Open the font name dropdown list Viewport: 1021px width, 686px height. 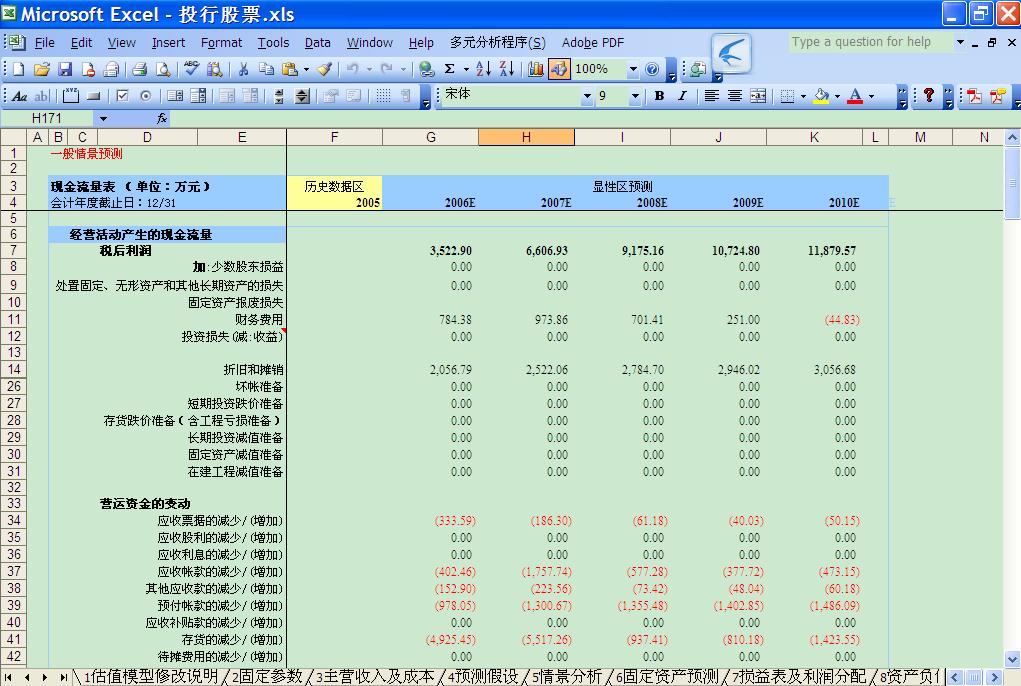pos(587,96)
